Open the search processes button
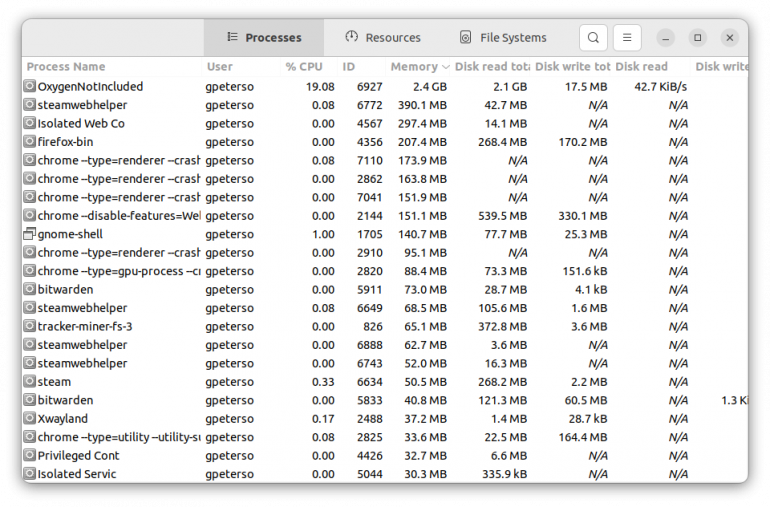Viewport: 770px width, 507px height. coord(593,38)
